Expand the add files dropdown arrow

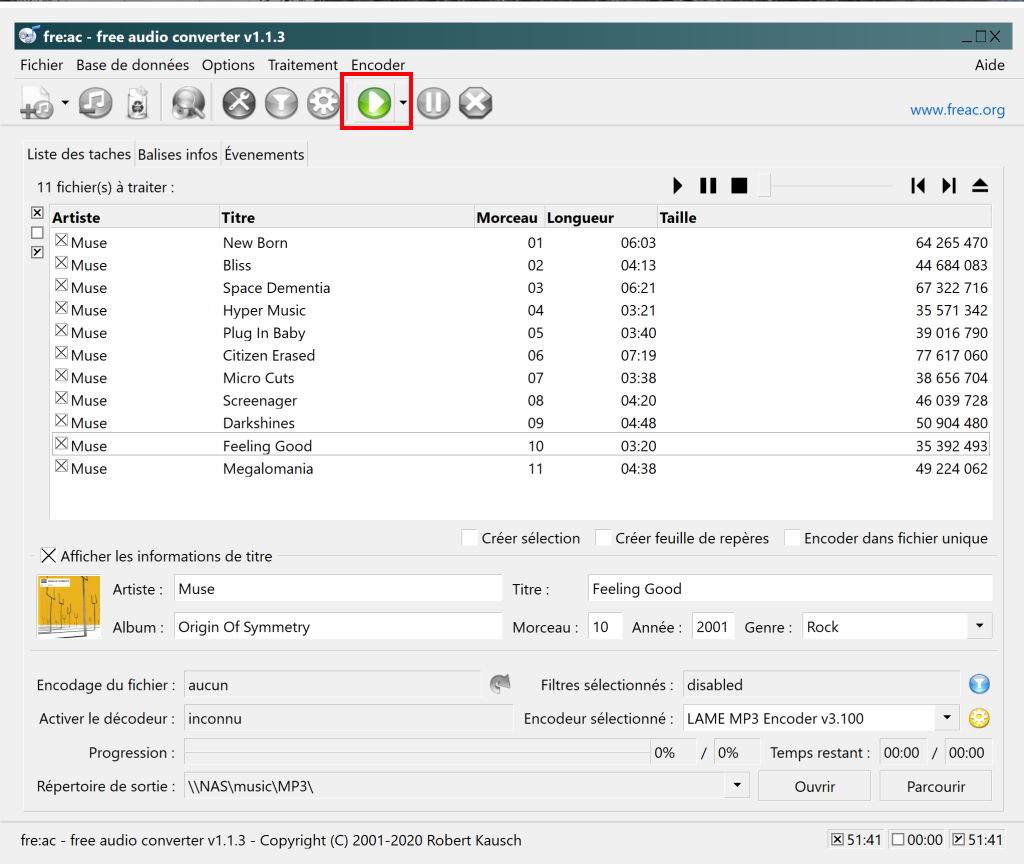pyautogui.click(x=65, y=103)
